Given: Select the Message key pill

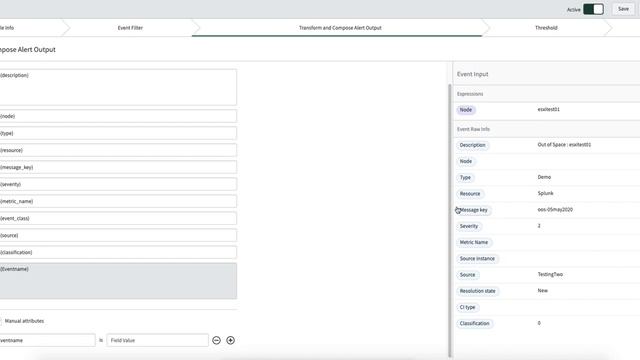Looking at the screenshot, I should (473, 210).
